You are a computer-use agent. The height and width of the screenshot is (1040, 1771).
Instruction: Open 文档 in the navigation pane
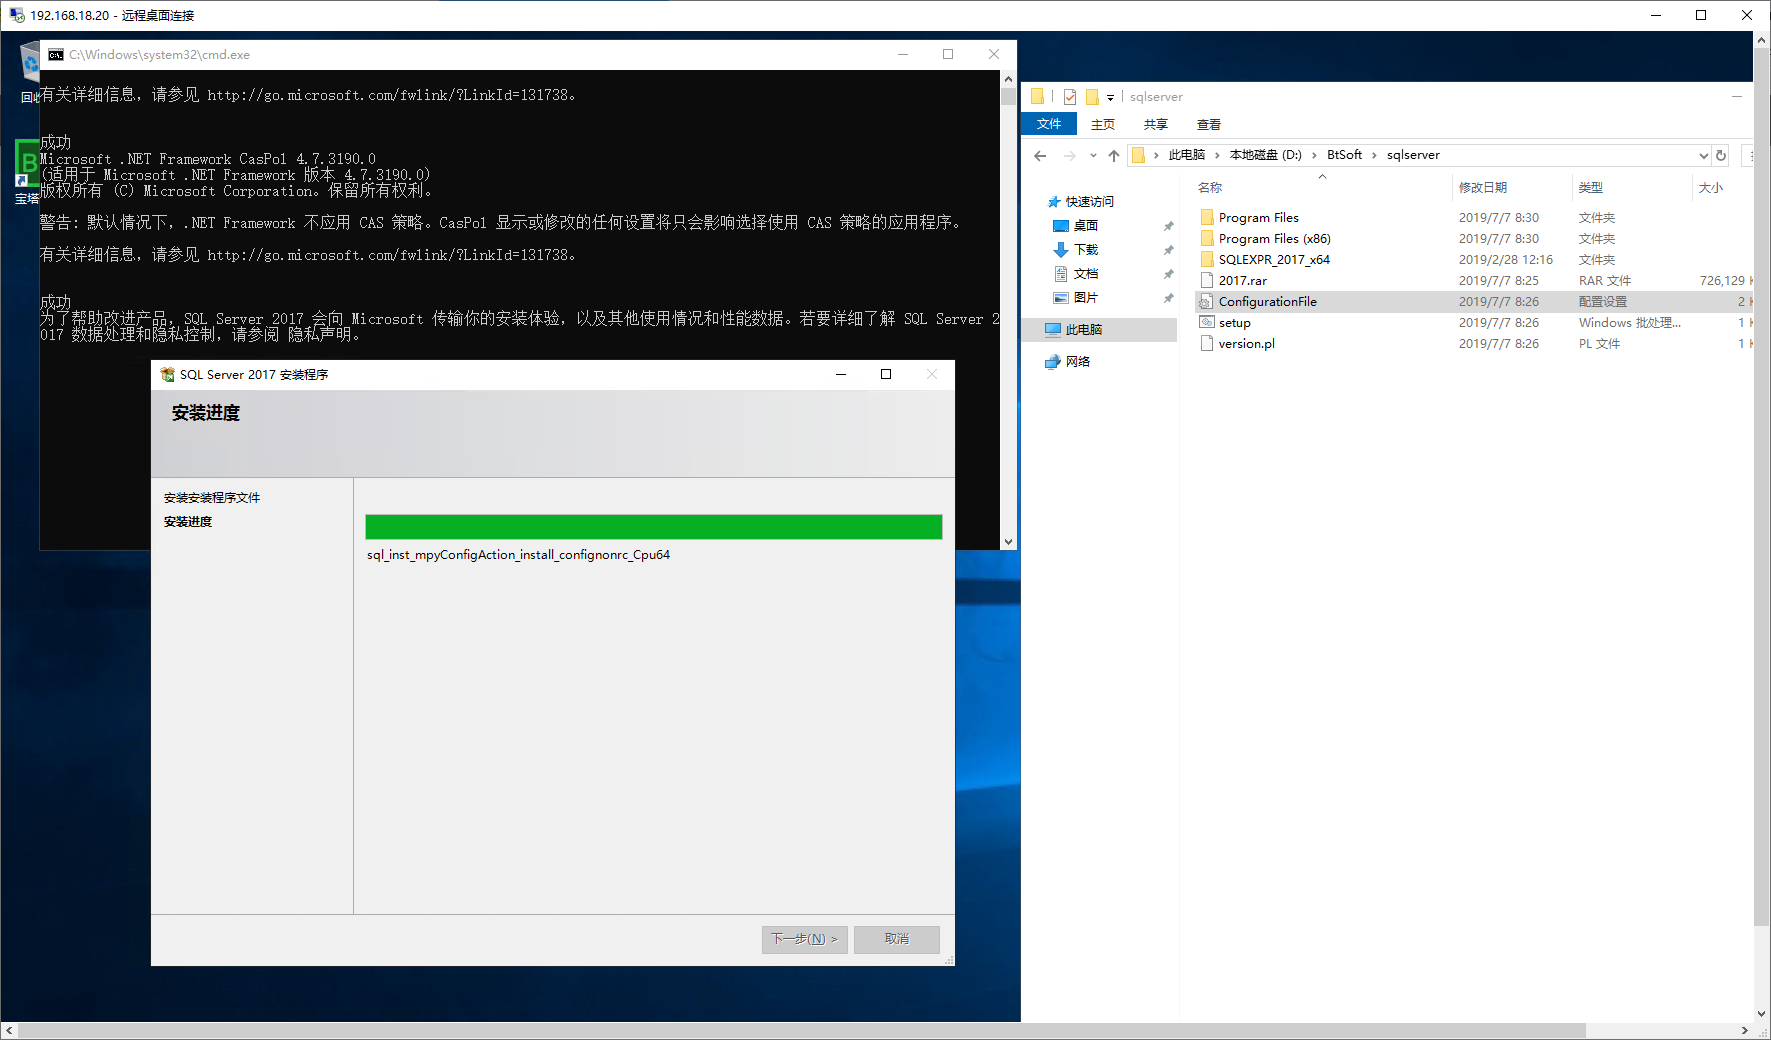coord(1086,274)
